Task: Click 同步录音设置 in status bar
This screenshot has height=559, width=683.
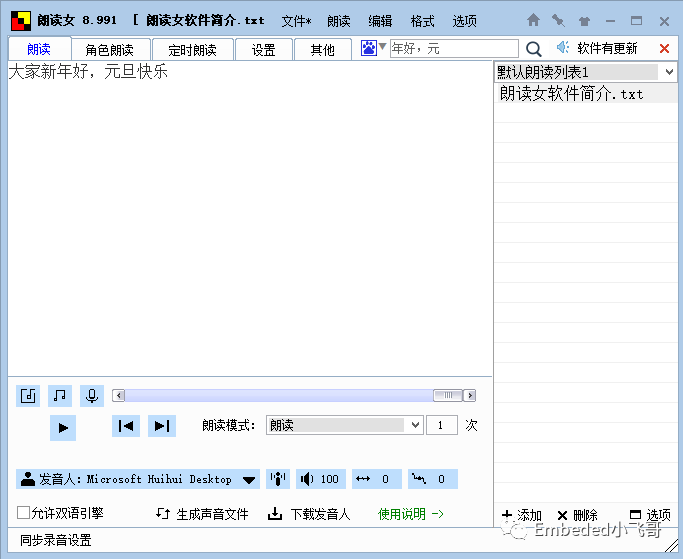Action: pyautogui.click(x=56, y=540)
